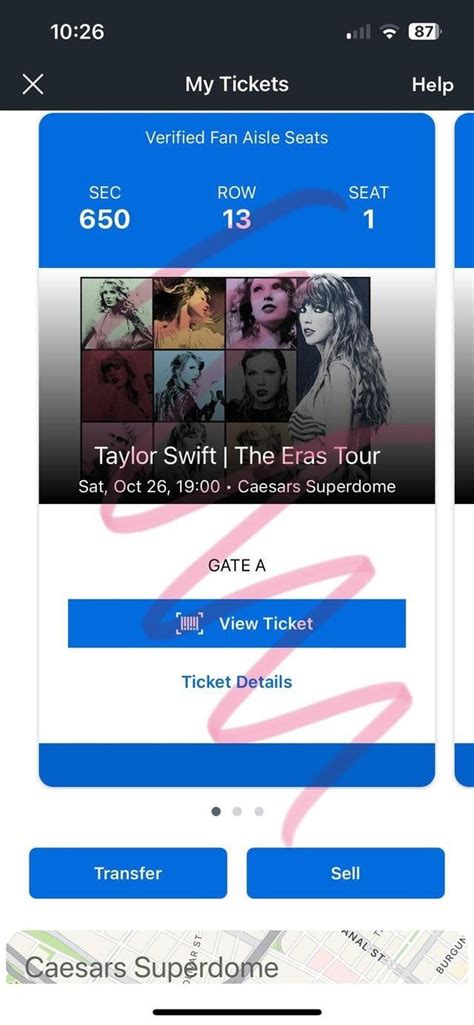Image resolution: width=474 pixels, height=1025 pixels.
Task: Tap the Verified Fan Aisle Seats header
Action: pos(237,138)
